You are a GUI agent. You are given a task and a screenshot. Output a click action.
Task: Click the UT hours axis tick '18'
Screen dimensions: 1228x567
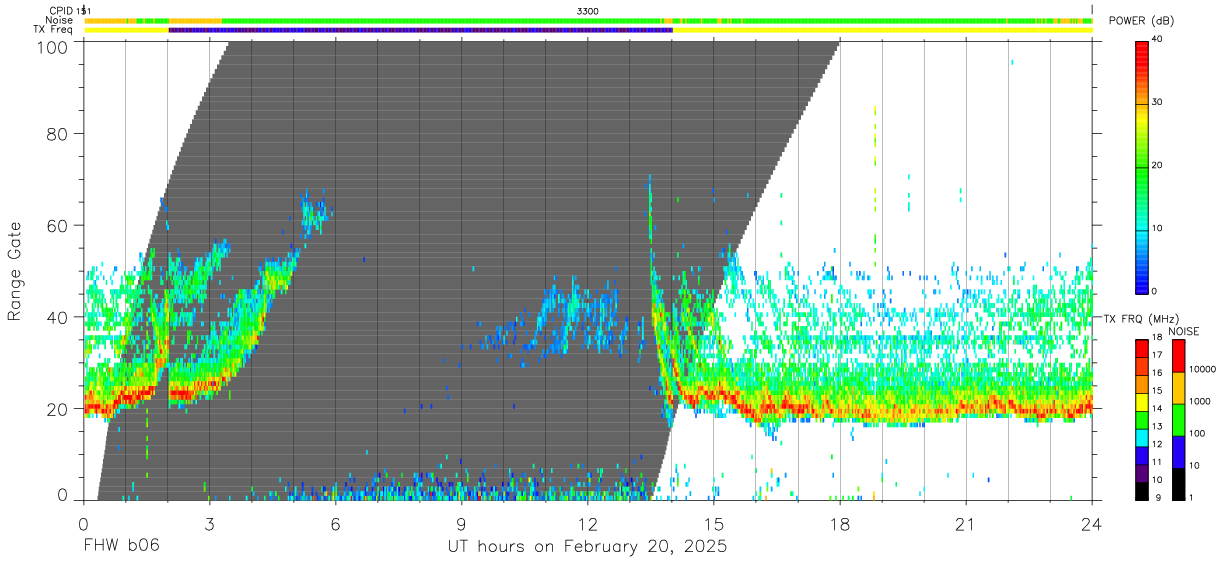pos(840,523)
